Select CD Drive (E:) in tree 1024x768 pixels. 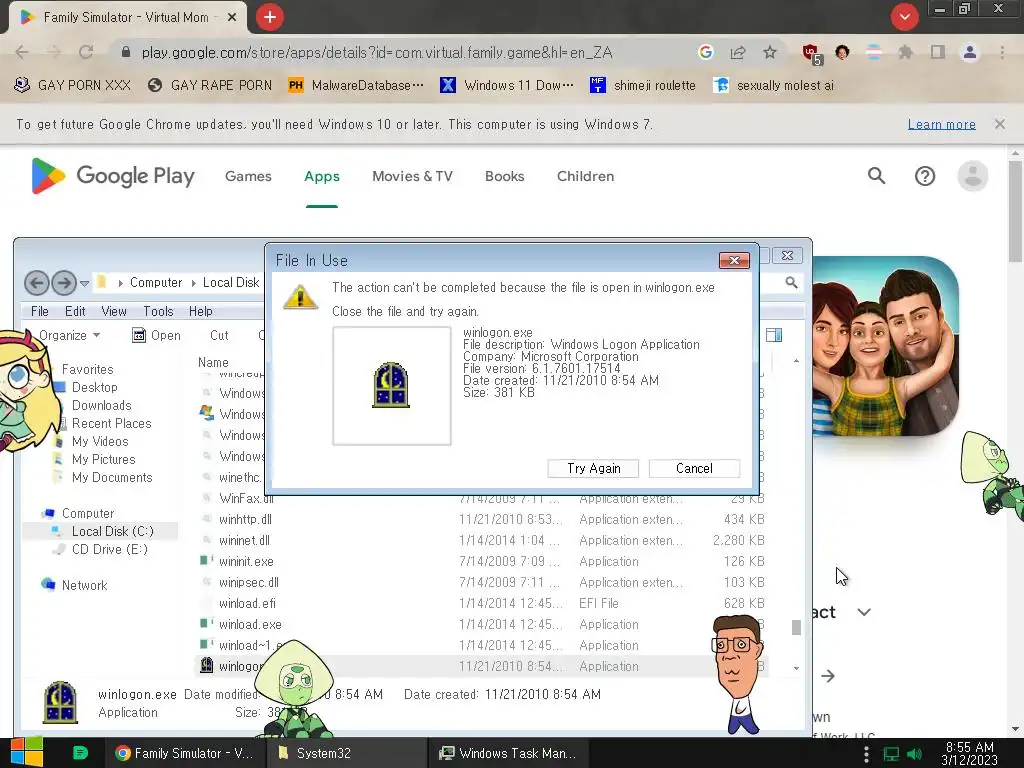(109, 549)
